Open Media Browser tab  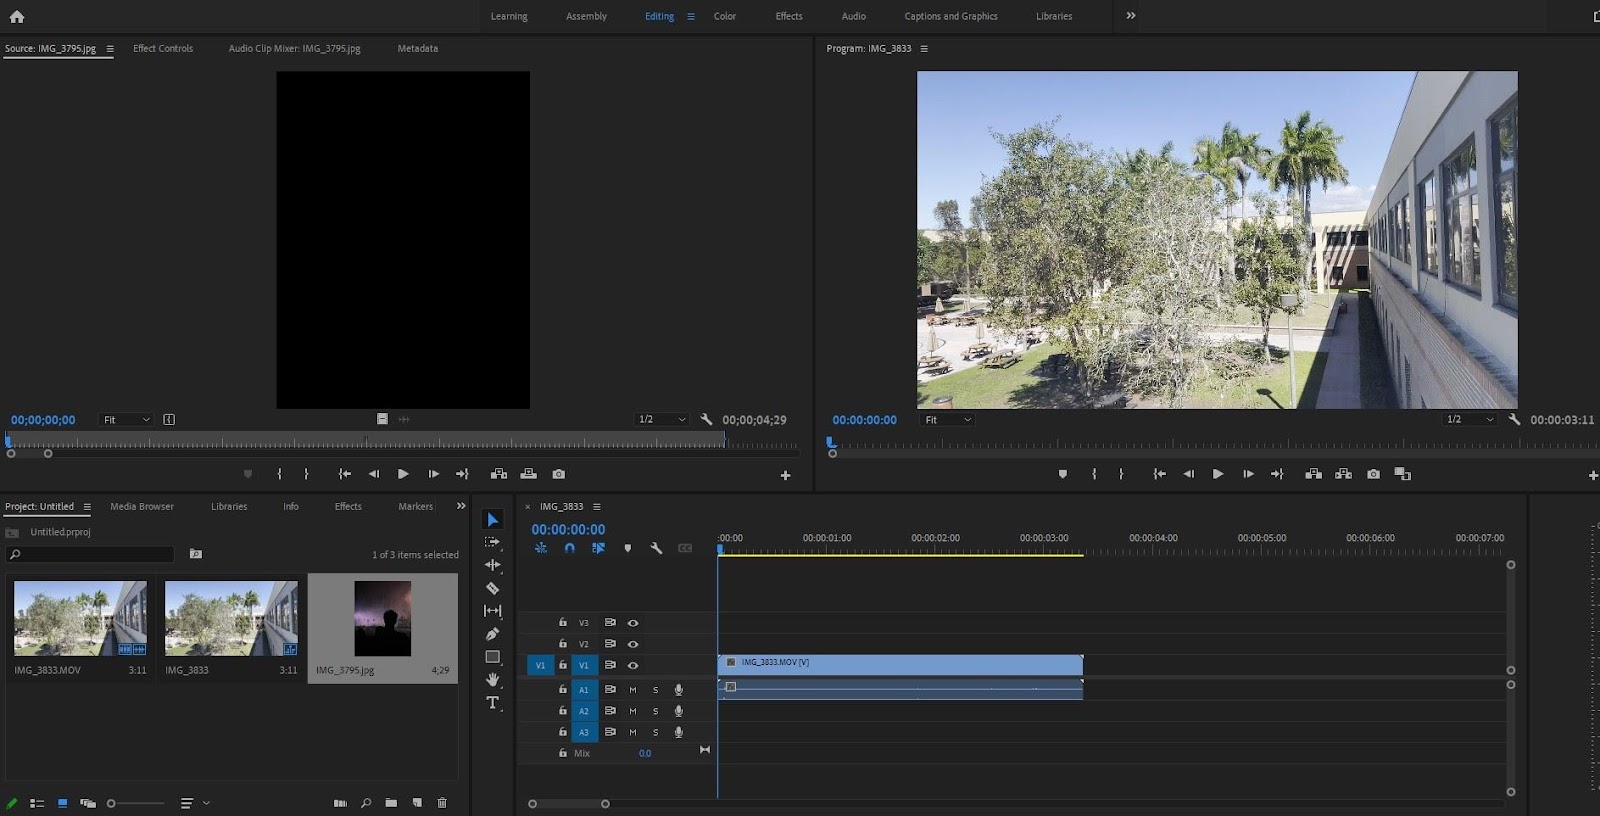pos(142,506)
